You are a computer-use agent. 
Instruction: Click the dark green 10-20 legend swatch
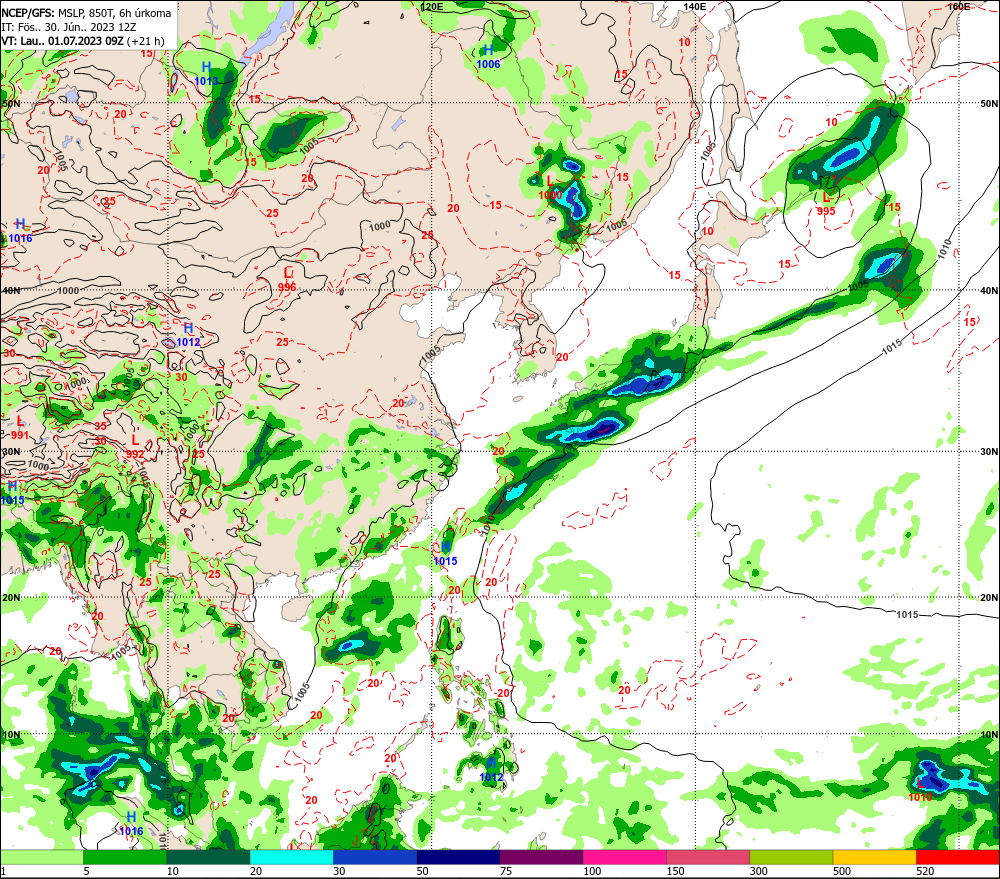click(208, 857)
